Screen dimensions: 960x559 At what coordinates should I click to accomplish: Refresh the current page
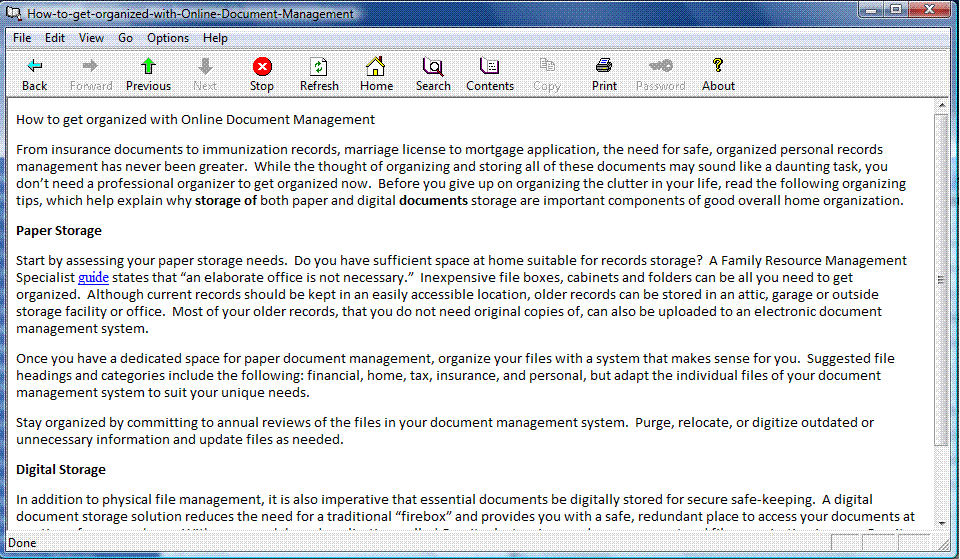click(x=319, y=75)
